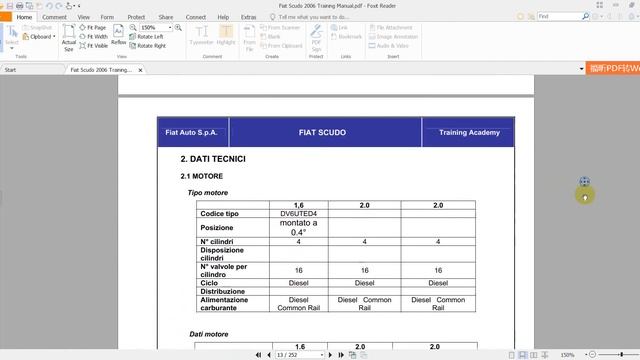Rotate the page right

147,46
